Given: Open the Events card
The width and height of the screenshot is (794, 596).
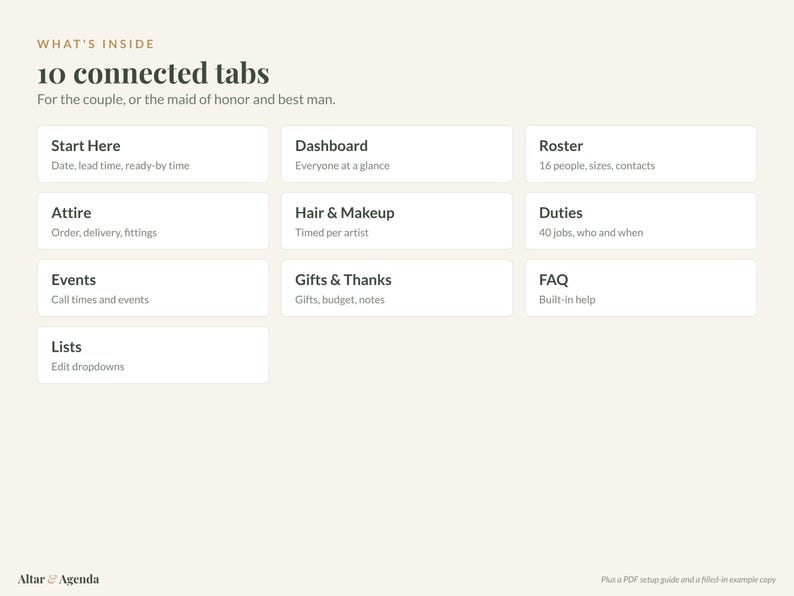Looking at the screenshot, I should [153, 288].
